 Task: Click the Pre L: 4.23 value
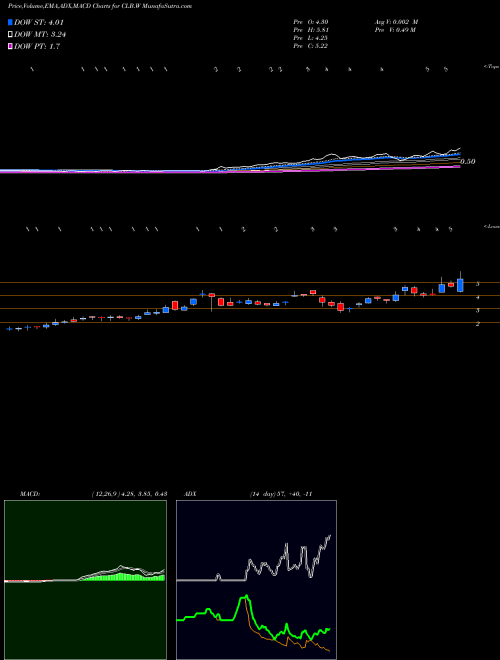click(311, 38)
